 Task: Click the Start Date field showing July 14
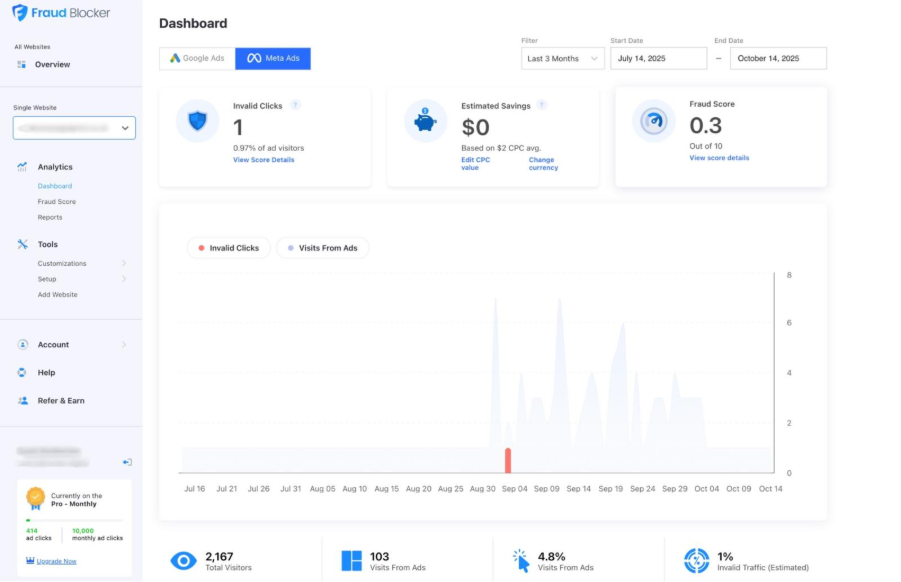(x=658, y=58)
